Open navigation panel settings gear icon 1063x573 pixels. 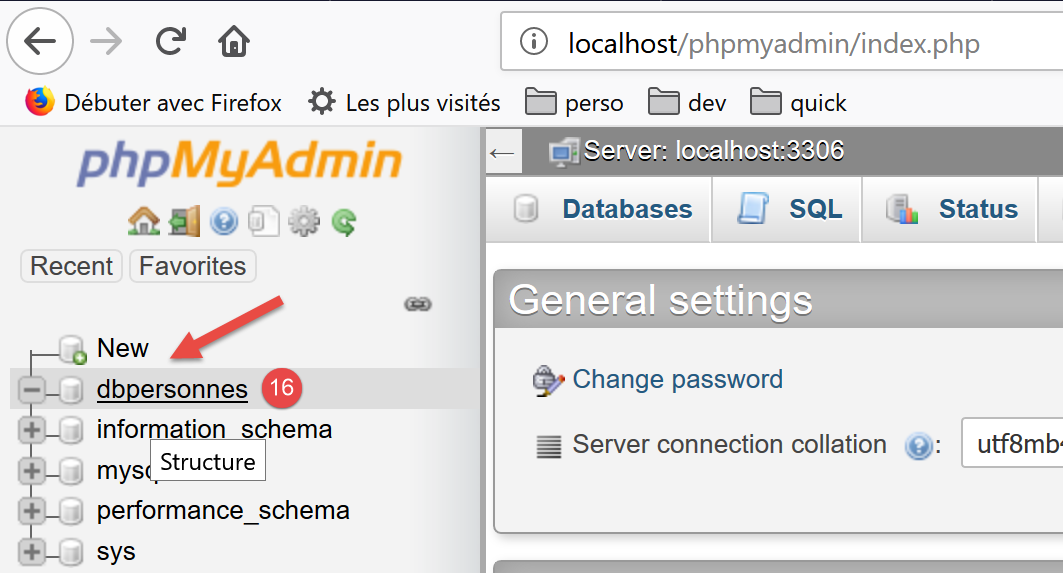[303, 221]
